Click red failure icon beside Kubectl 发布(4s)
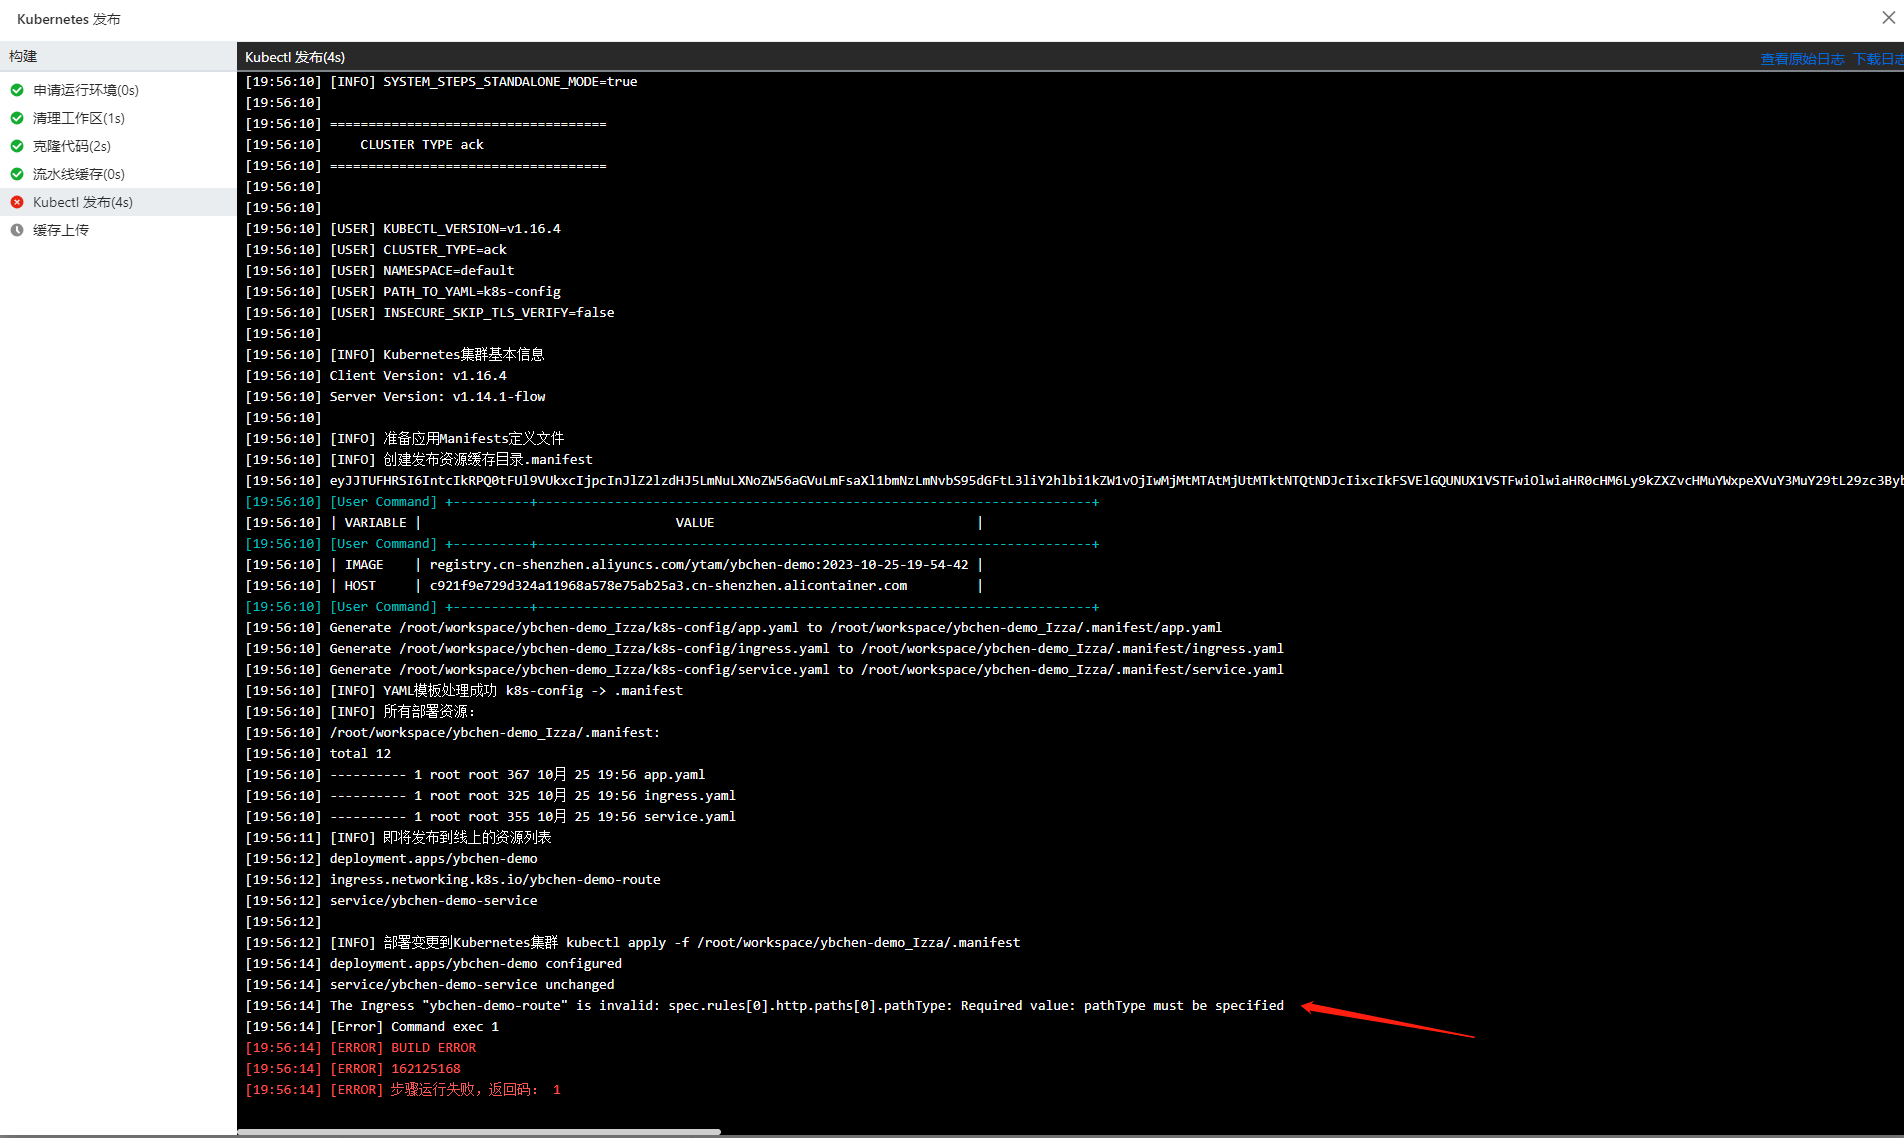This screenshot has height=1138, width=1904. pos(17,202)
